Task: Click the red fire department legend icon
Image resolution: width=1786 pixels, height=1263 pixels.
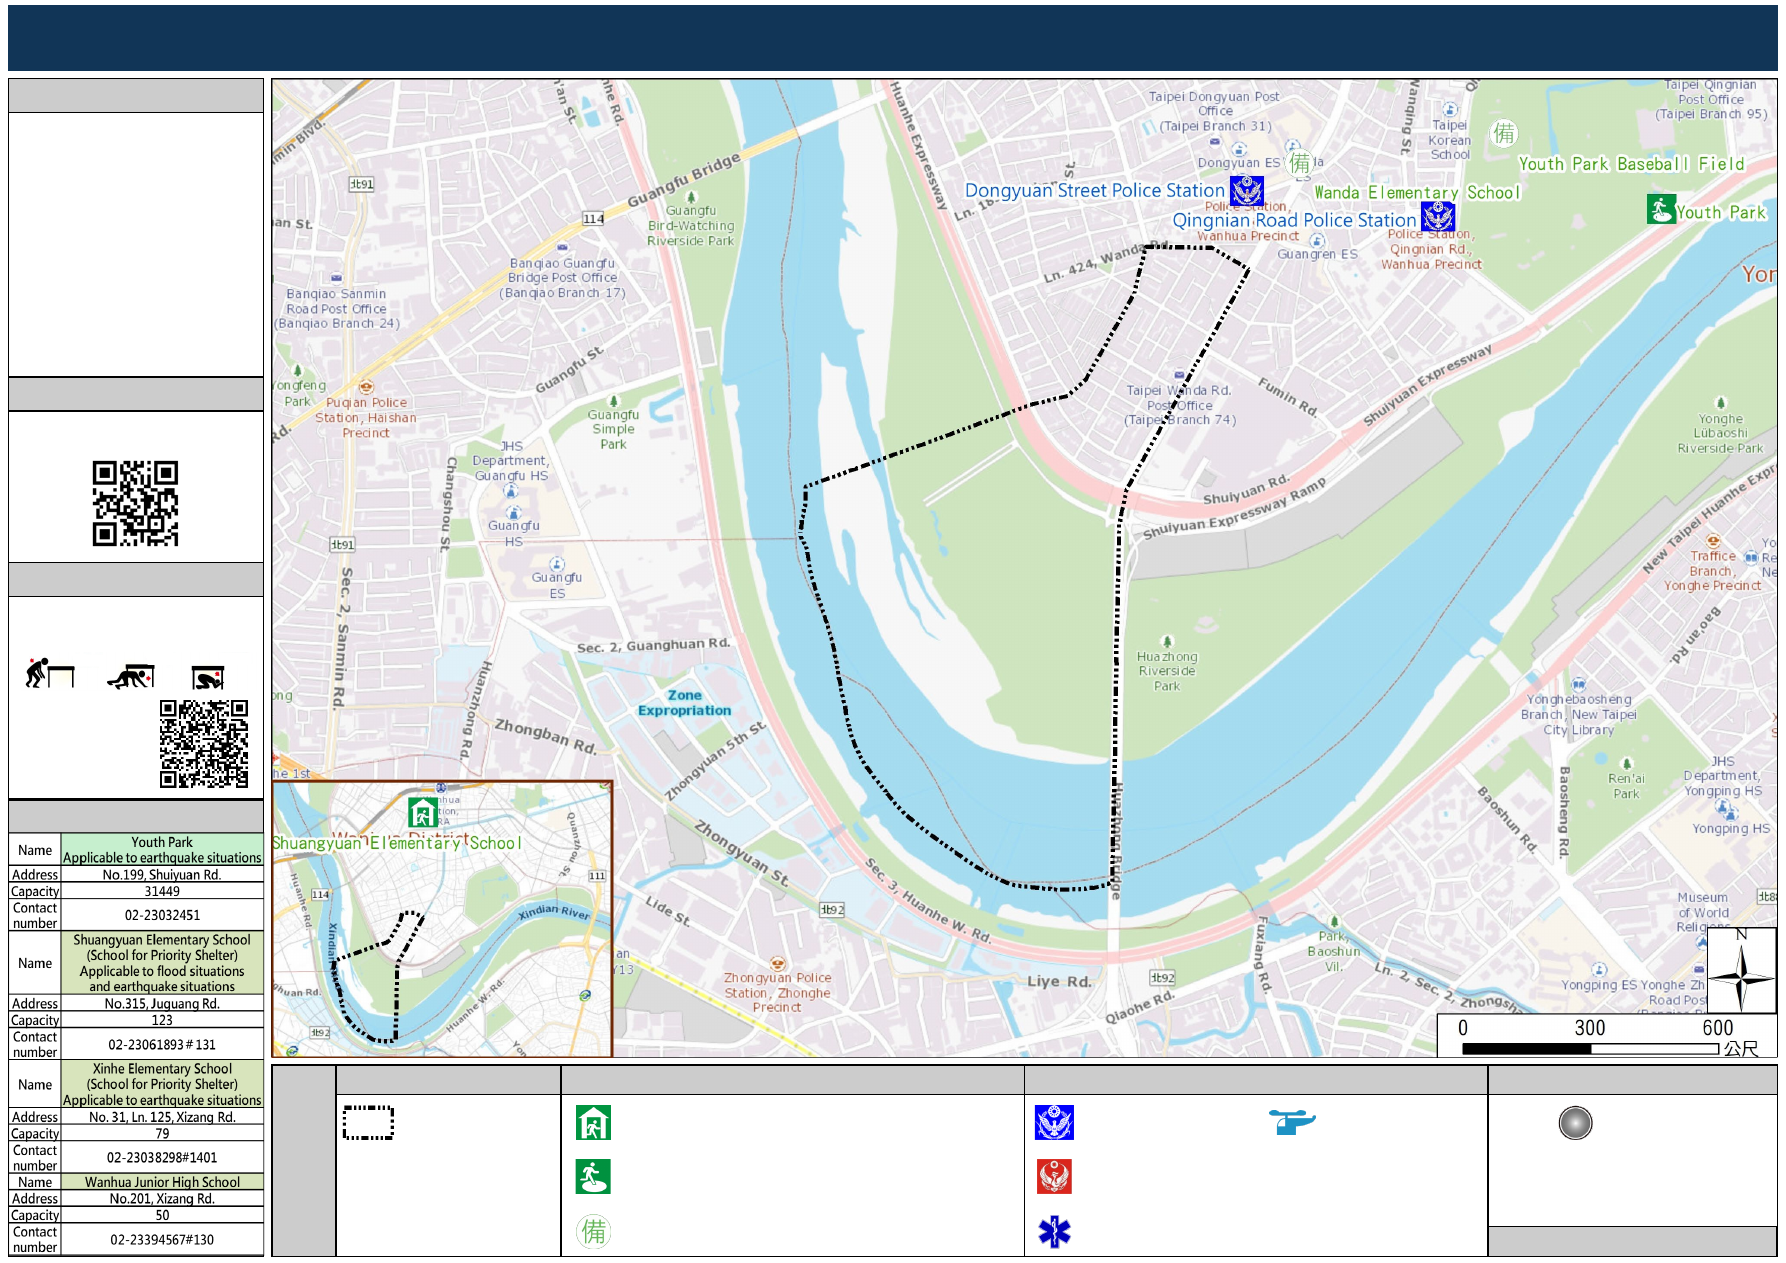Action: 1054,1177
